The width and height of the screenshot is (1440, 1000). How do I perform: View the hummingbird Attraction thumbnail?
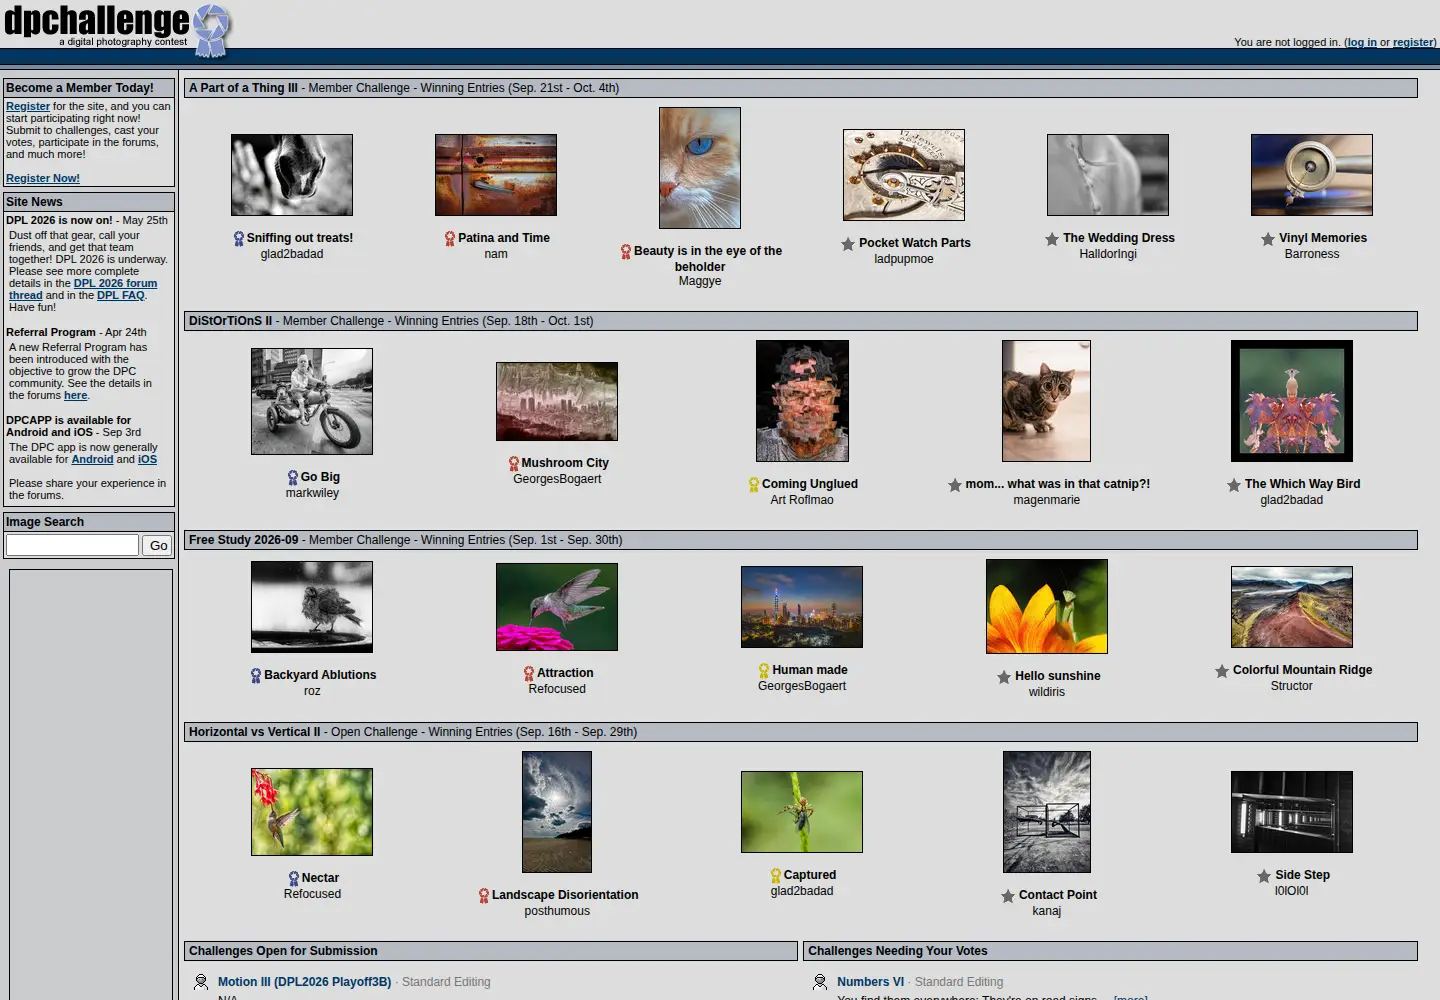(x=557, y=607)
